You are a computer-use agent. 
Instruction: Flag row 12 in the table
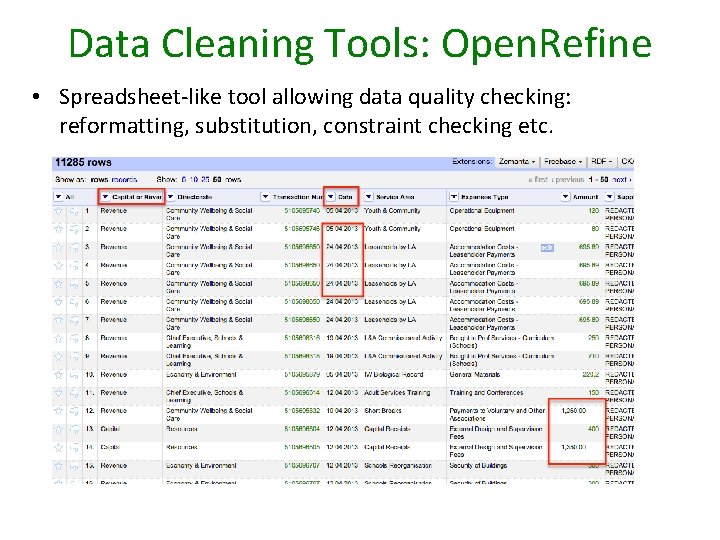click(74, 412)
